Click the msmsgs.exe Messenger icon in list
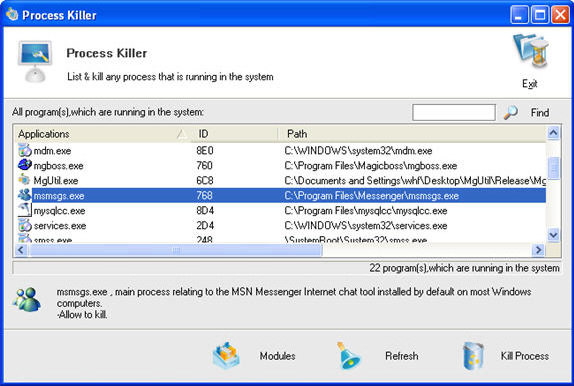This screenshot has width=574, height=386. click(25, 195)
